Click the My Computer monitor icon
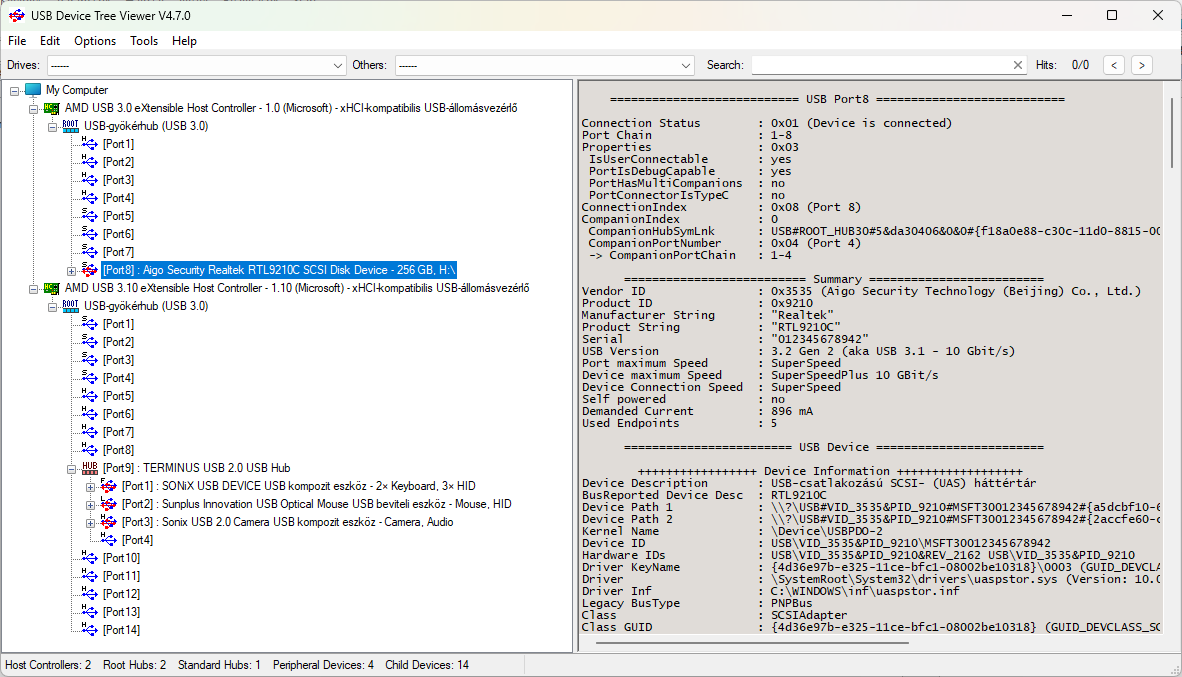1182x677 pixels. 33,90
